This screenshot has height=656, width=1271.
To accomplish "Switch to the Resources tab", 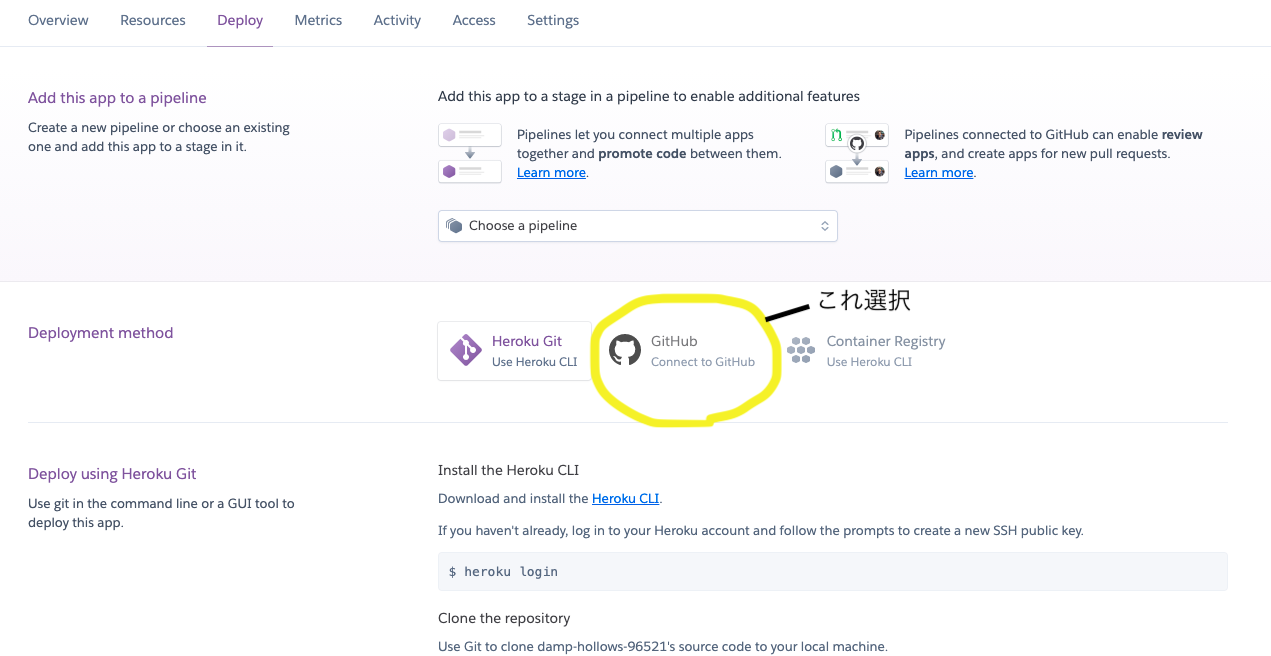I will coord(153,20).
